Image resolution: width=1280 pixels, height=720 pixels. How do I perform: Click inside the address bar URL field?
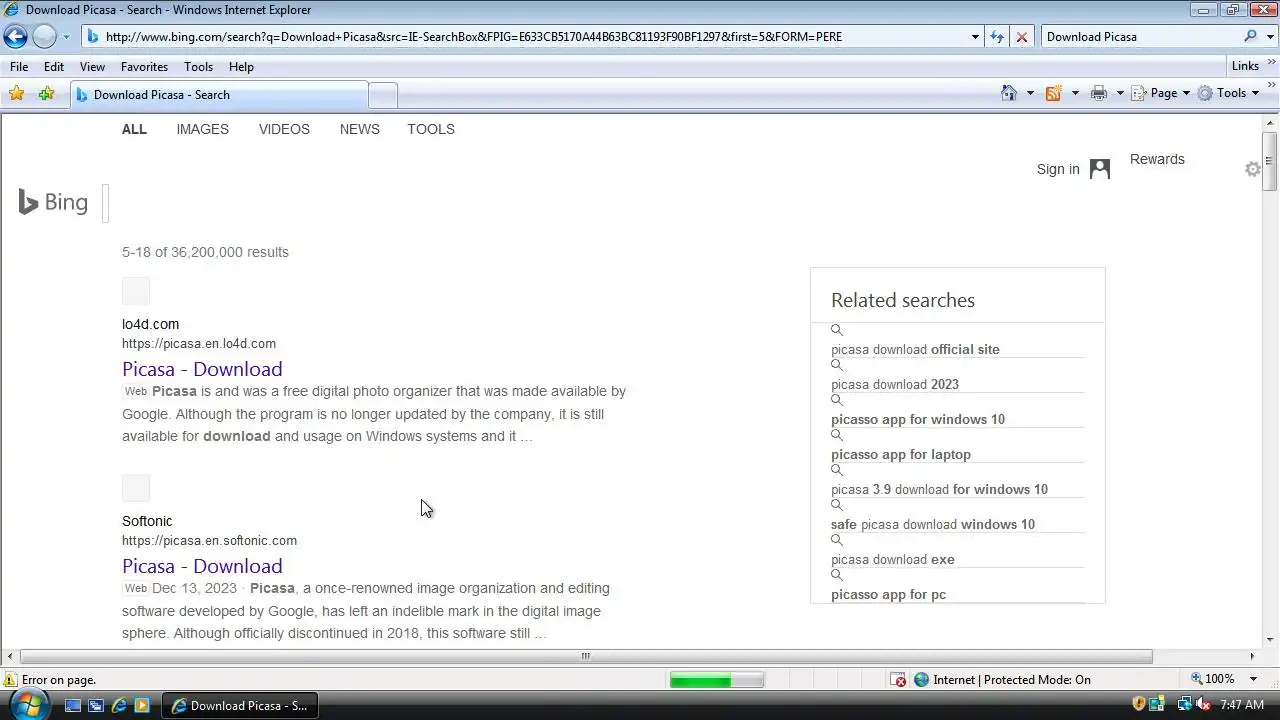point(525,37)
